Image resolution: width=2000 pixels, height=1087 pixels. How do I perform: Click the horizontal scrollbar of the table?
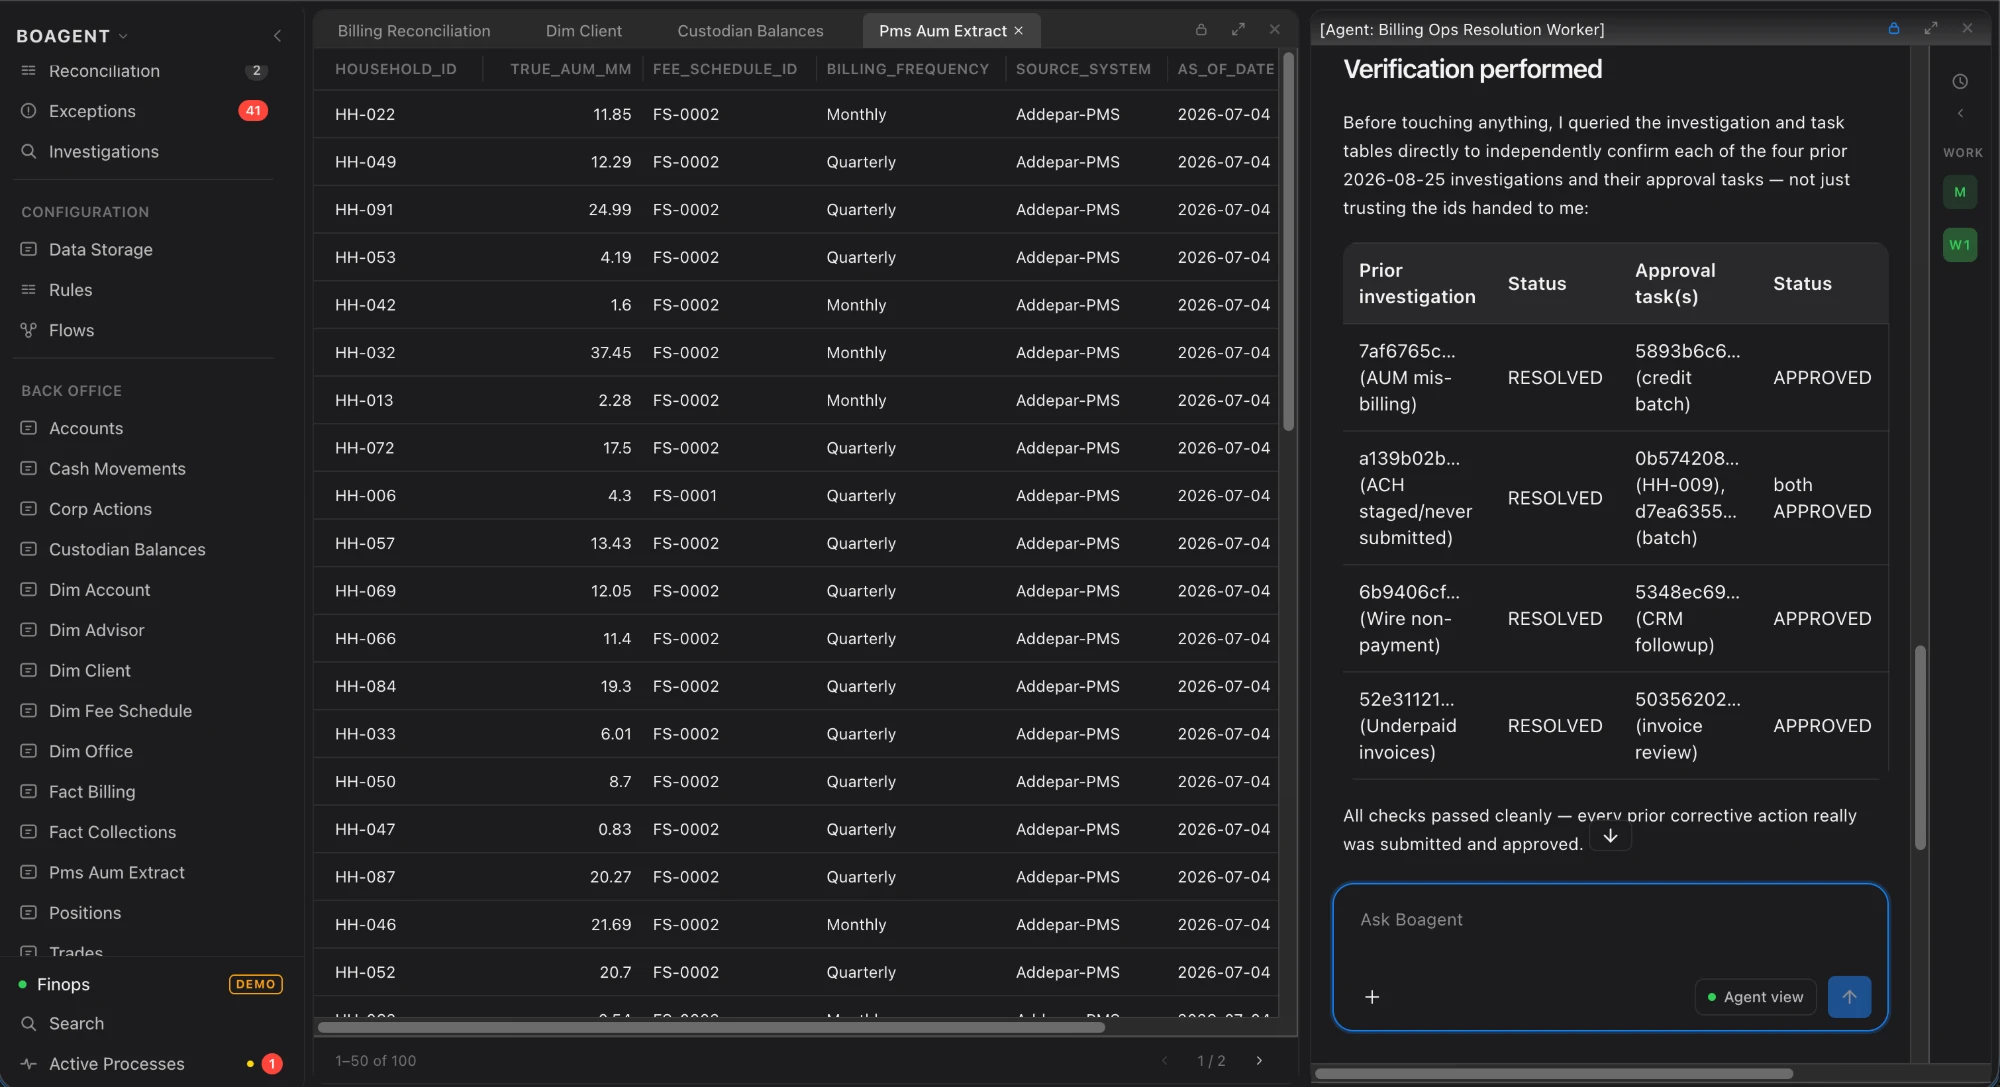pos(710,1027)
